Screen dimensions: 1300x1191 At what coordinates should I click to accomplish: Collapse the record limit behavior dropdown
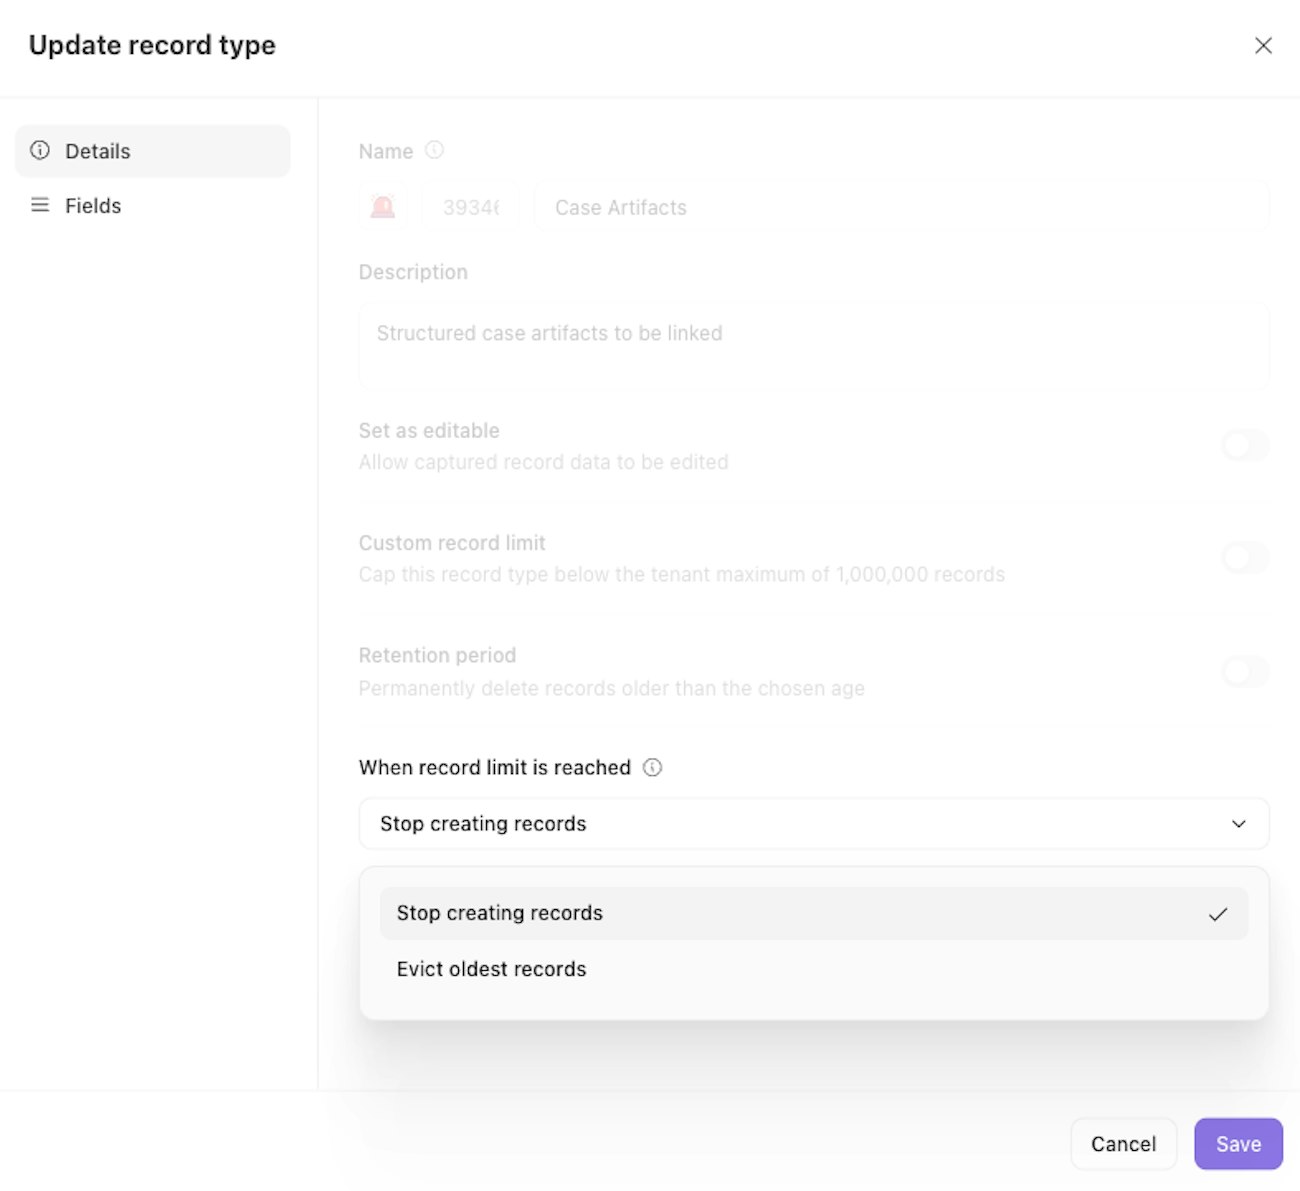812,824
